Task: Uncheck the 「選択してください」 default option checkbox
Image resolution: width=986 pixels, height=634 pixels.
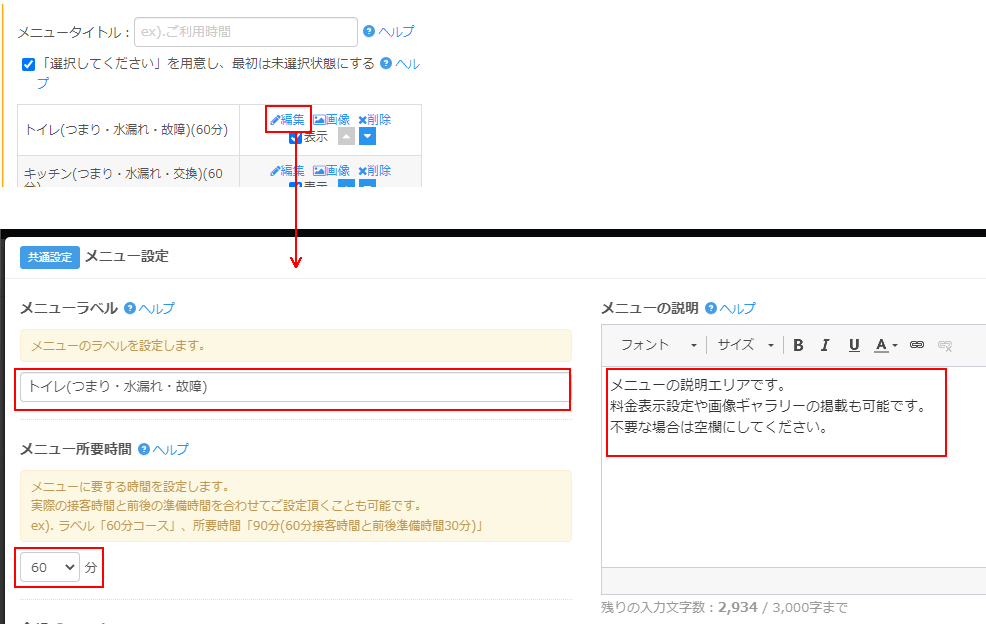Action: click(29, 64)
